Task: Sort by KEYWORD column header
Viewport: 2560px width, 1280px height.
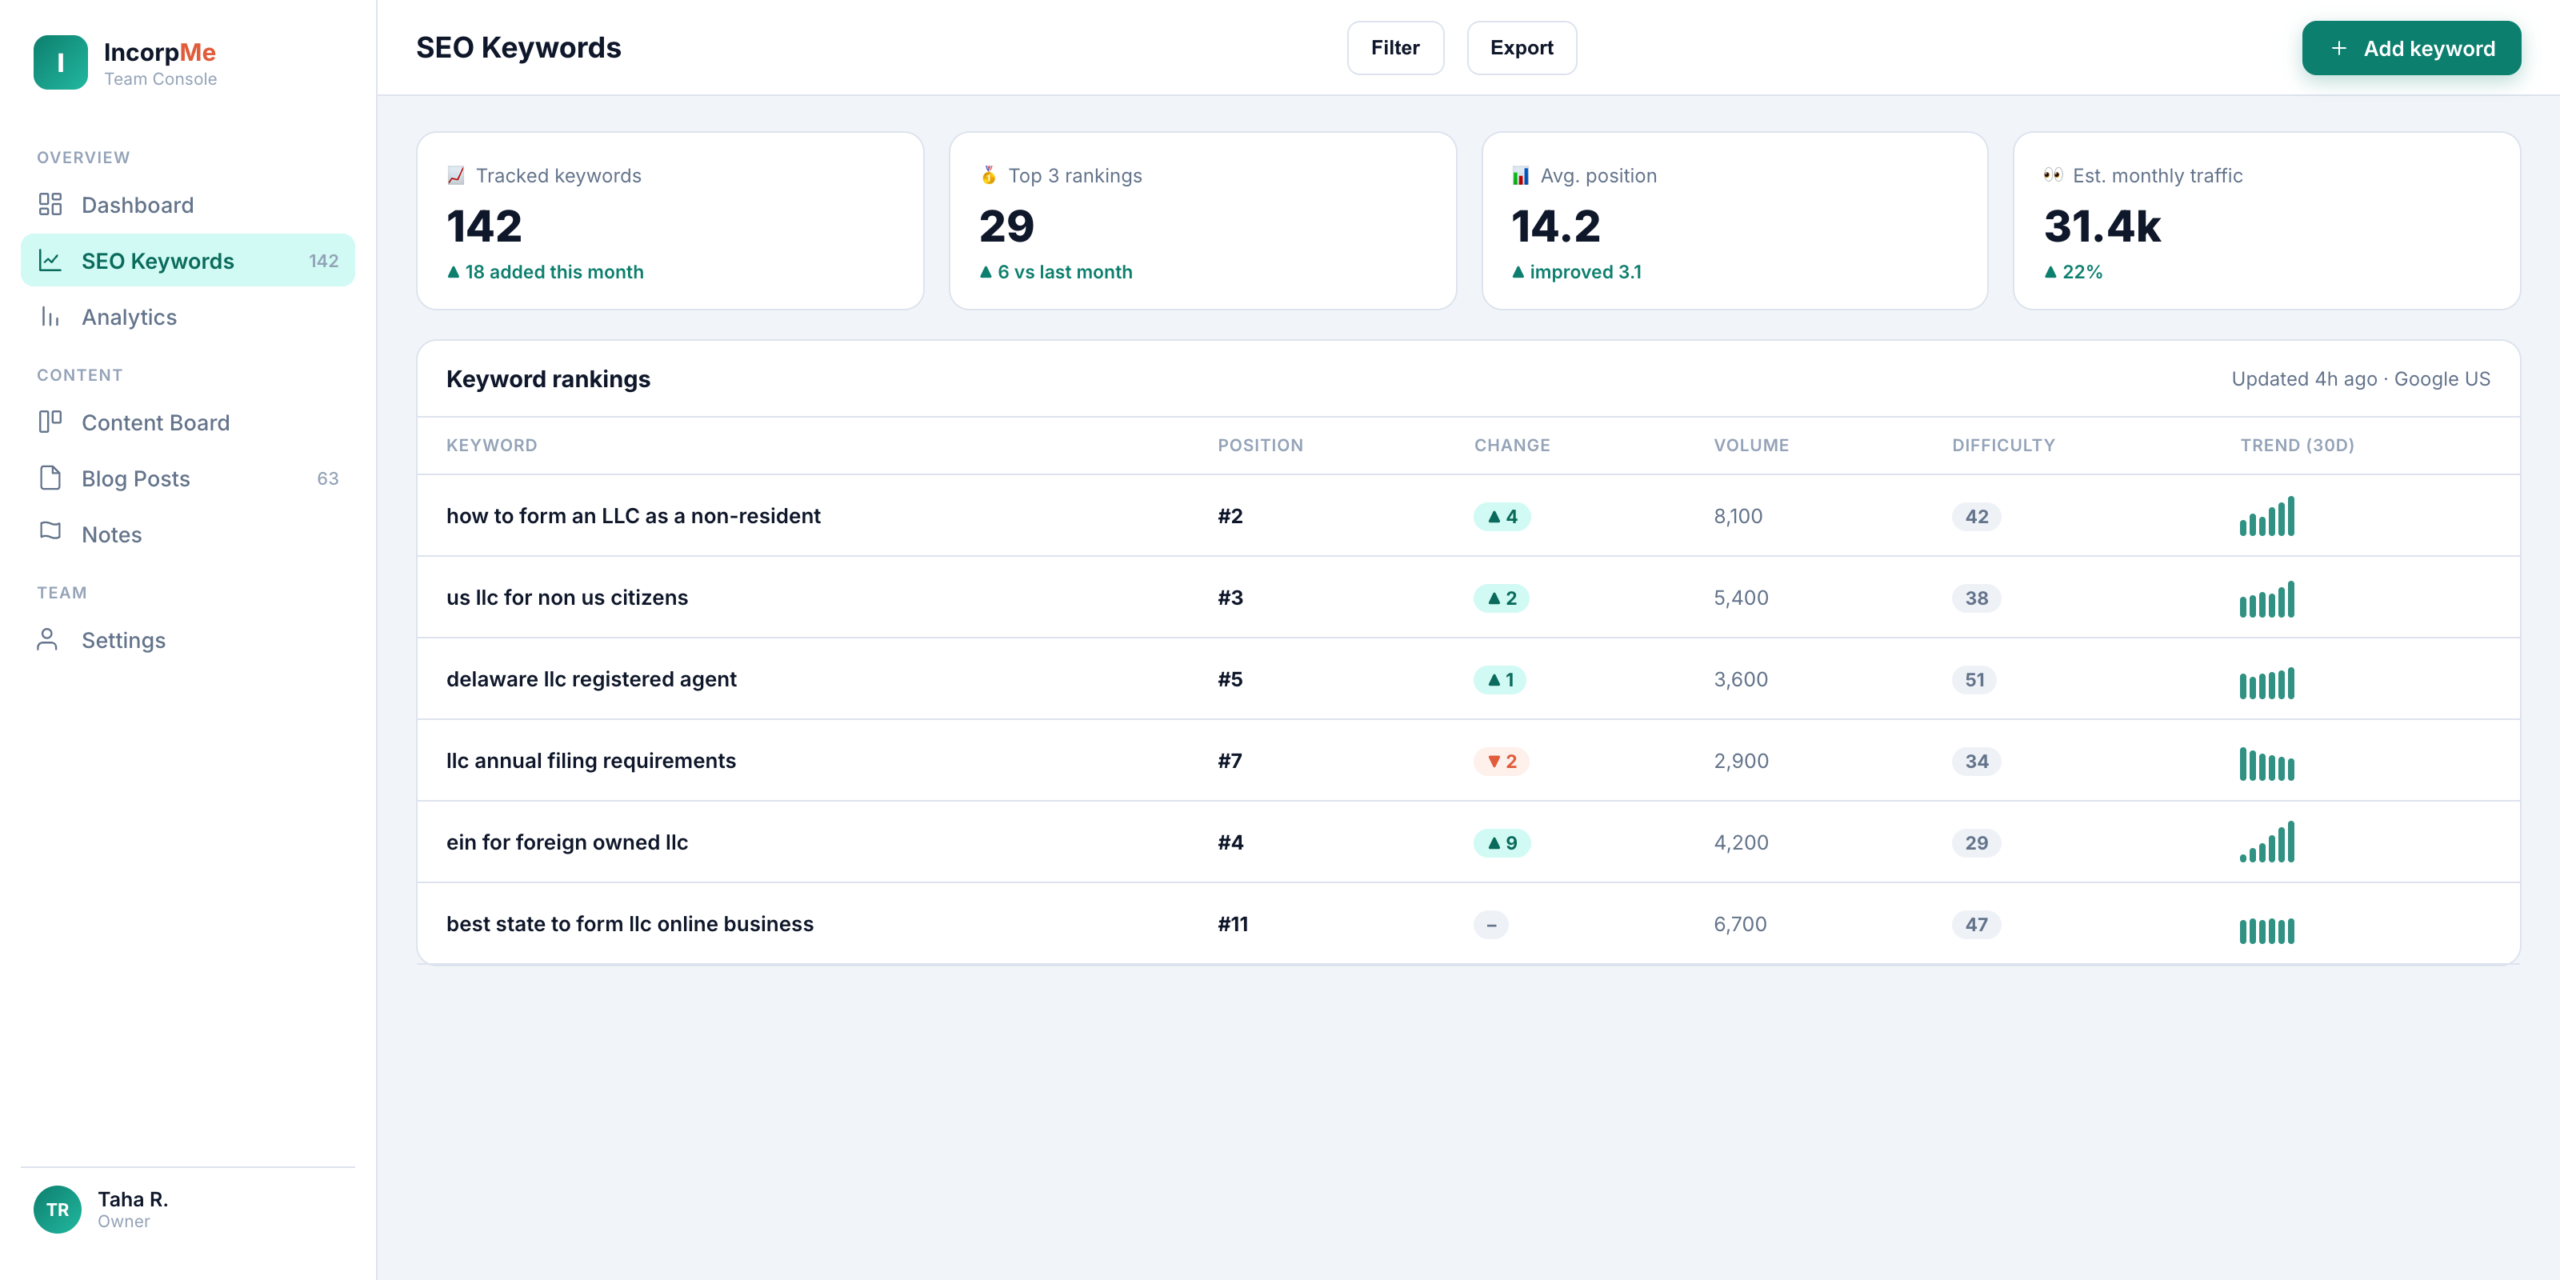Action: pos(491,445)
